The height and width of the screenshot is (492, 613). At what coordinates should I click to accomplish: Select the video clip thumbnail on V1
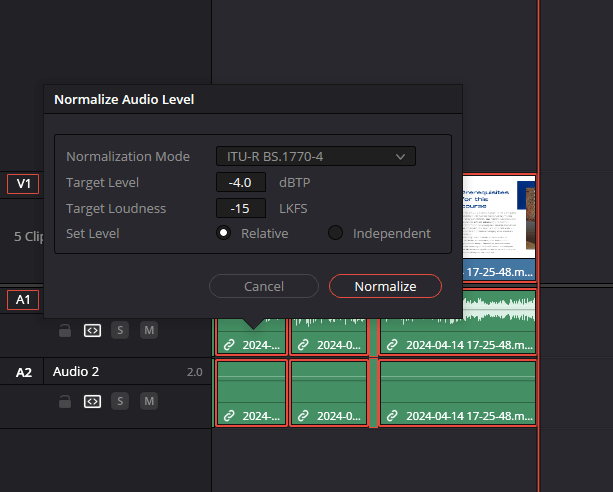tap(499, 217)
